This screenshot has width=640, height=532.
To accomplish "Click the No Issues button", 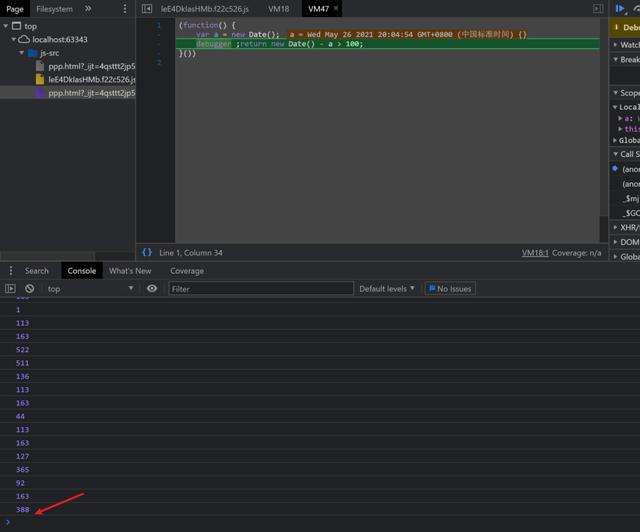I will pyautogui.click(x=450, y=289).
